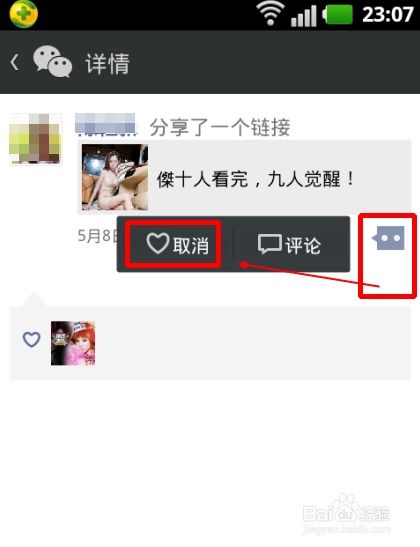Tap the yellow 360 icon in status bar
This screenshot has height=547, width=420.
click(24, 14)
